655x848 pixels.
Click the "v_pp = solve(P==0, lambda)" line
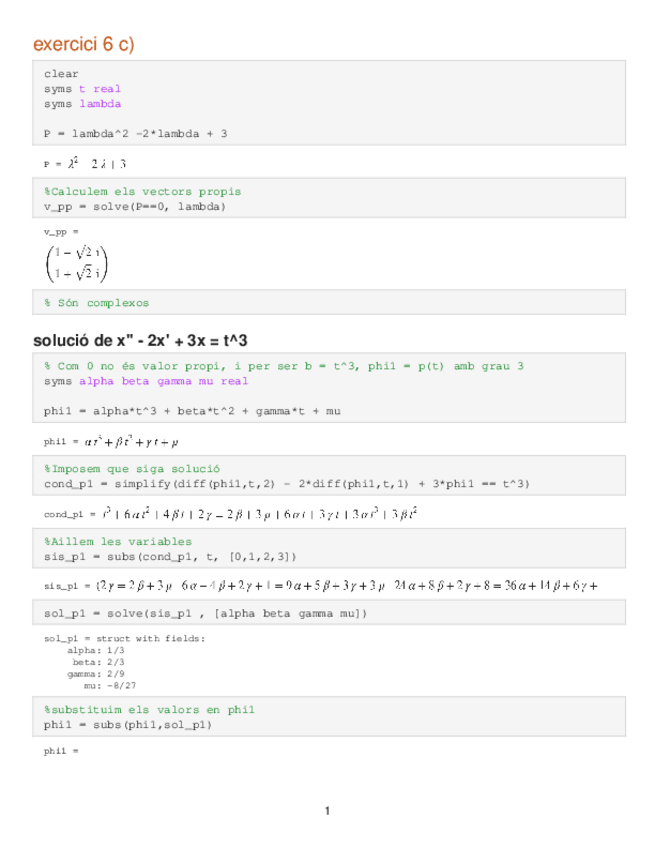(135, 206)
